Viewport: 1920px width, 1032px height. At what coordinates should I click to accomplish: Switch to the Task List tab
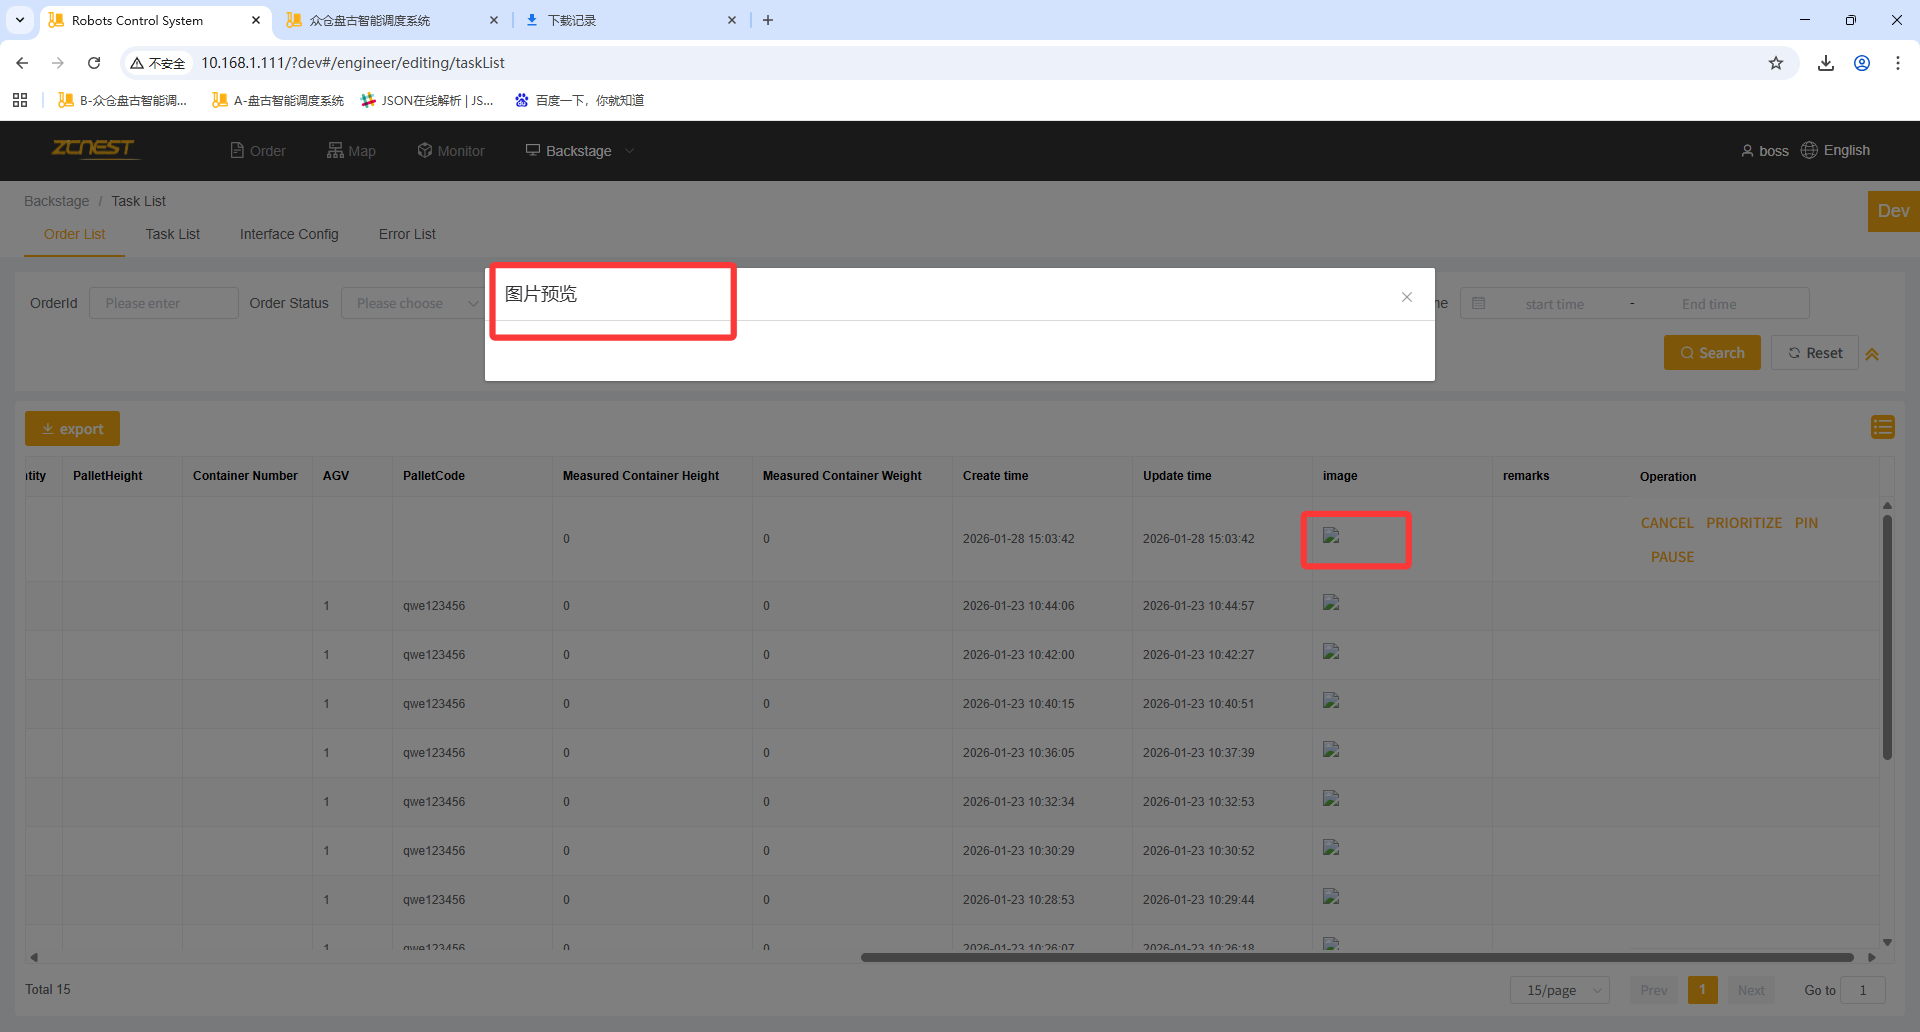(x=172, y=234)
